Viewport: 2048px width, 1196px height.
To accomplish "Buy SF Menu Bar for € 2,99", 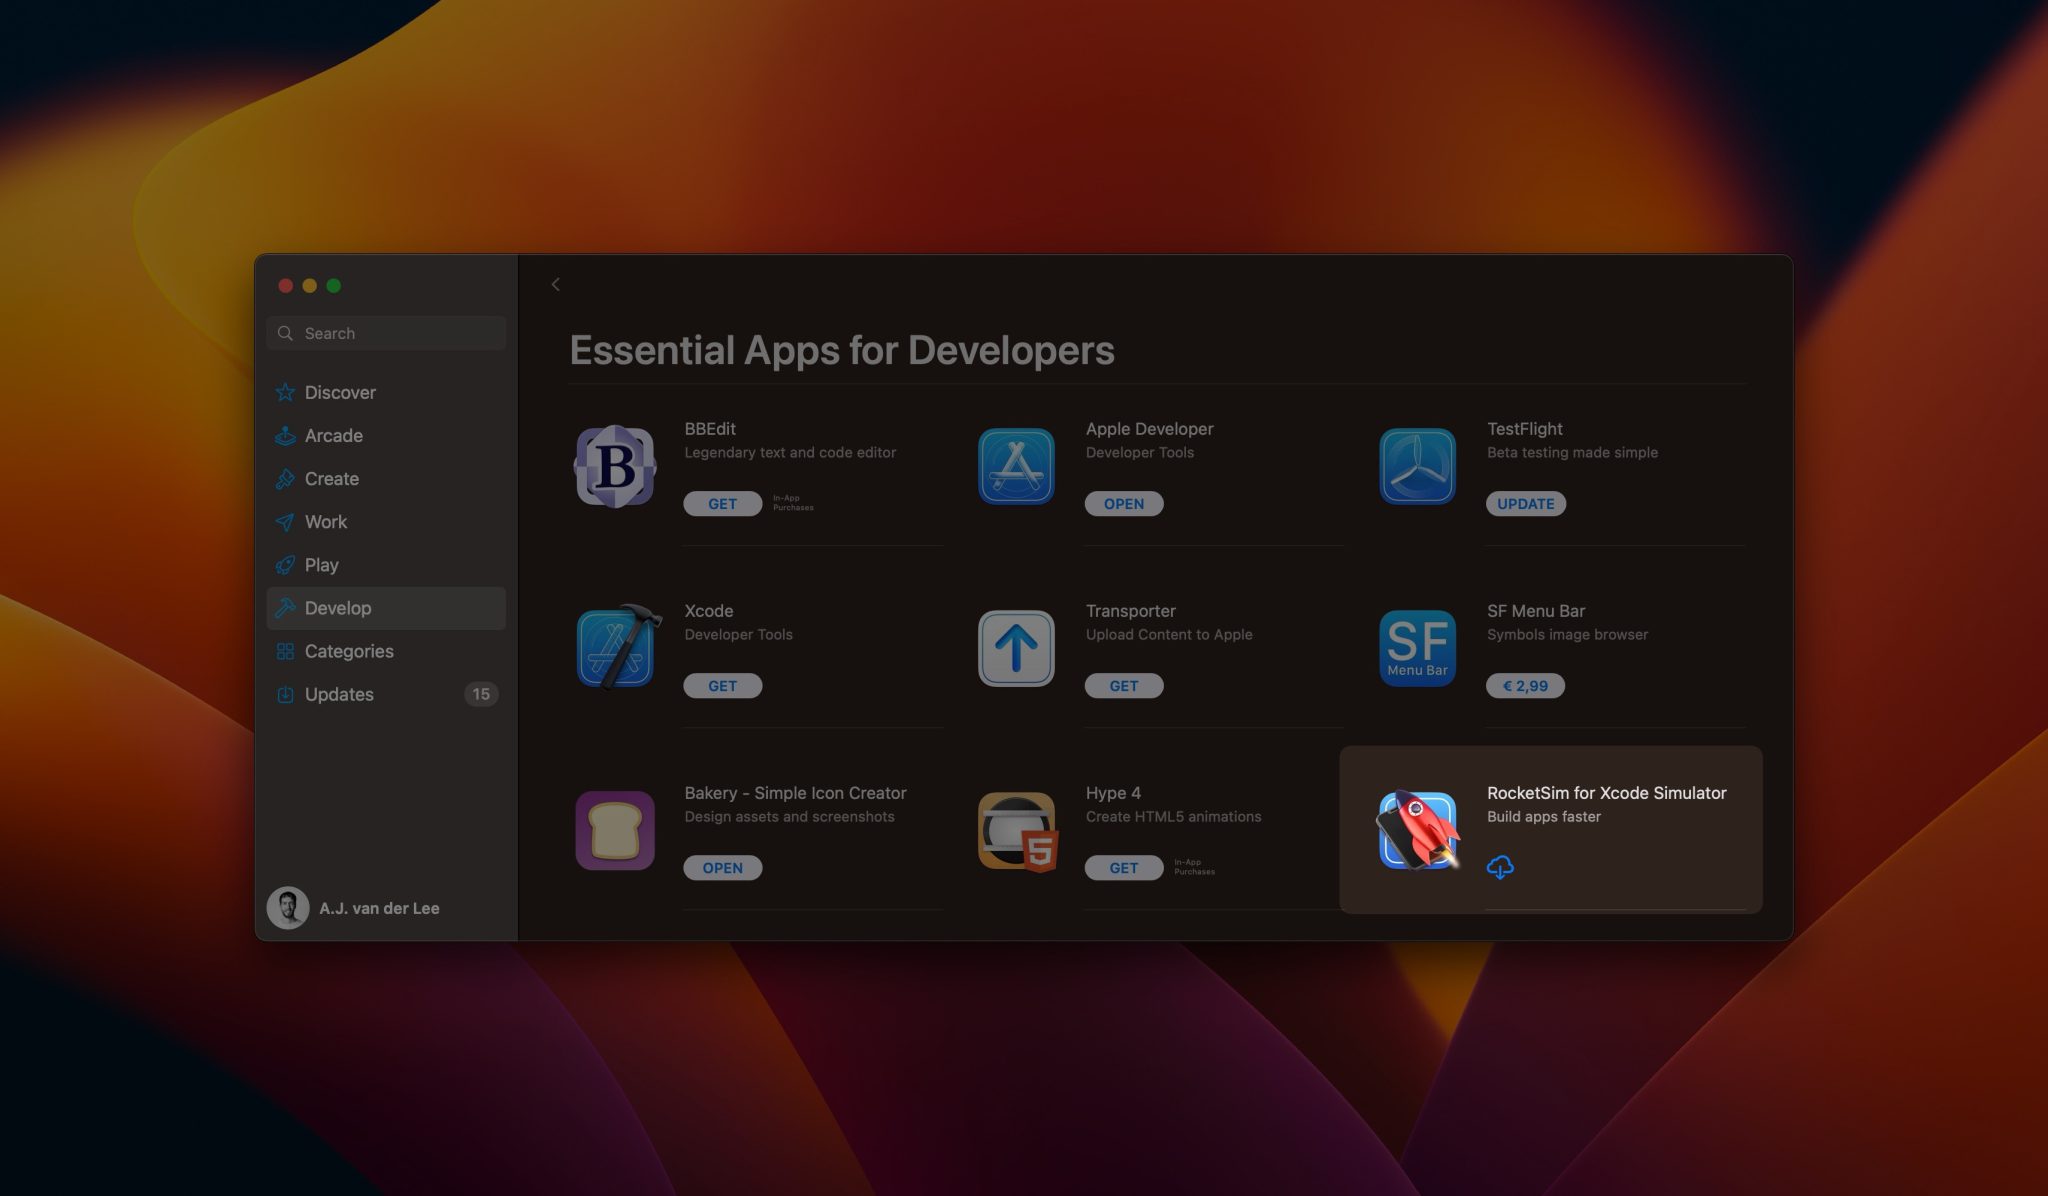I will (x=1525, y=686).
